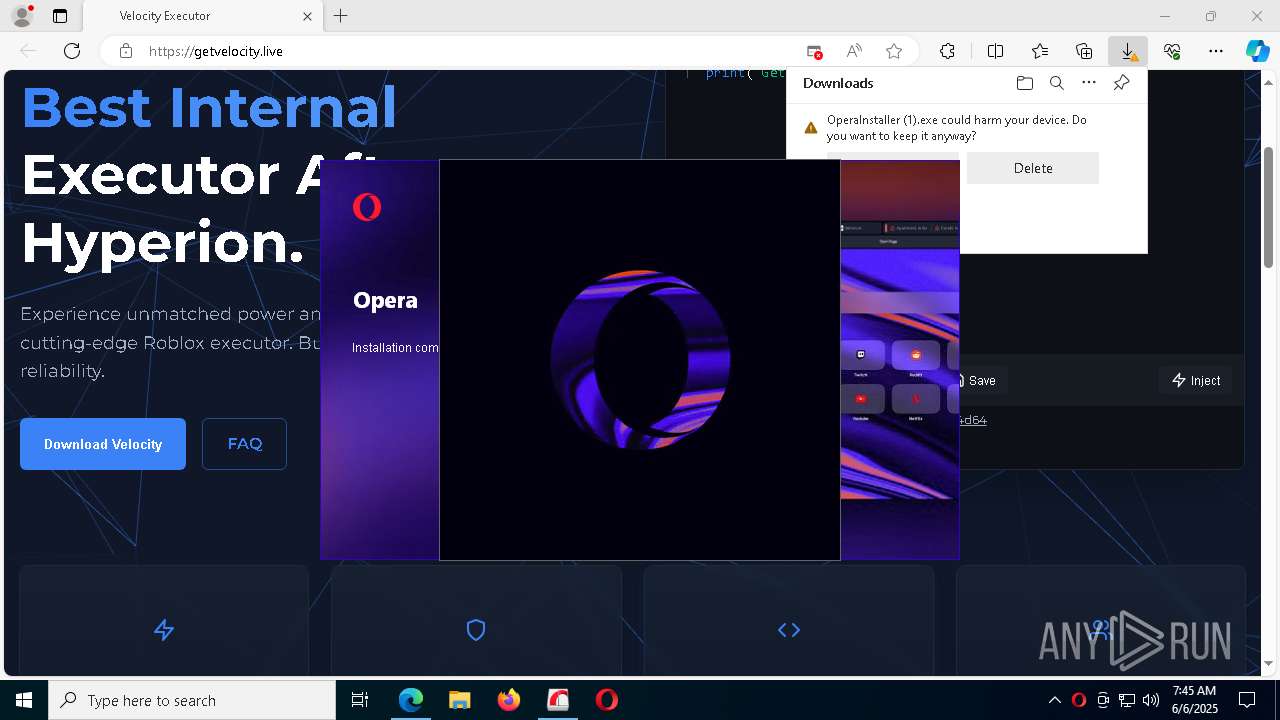Open Edge Settings and more menu
The width and height of the screenshot is (1280, 720).
point(1216,51)
